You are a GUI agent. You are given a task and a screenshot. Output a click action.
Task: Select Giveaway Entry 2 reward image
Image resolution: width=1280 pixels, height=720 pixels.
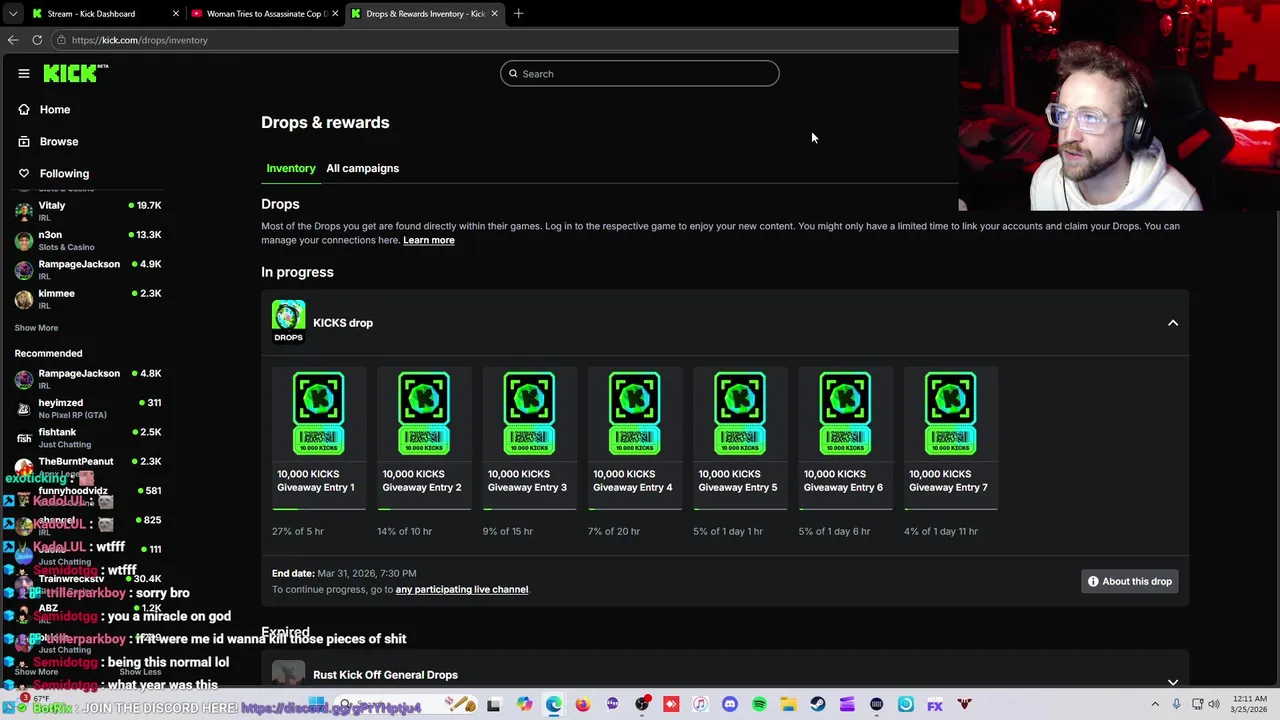pyautogui.click(x=423, y=413)
